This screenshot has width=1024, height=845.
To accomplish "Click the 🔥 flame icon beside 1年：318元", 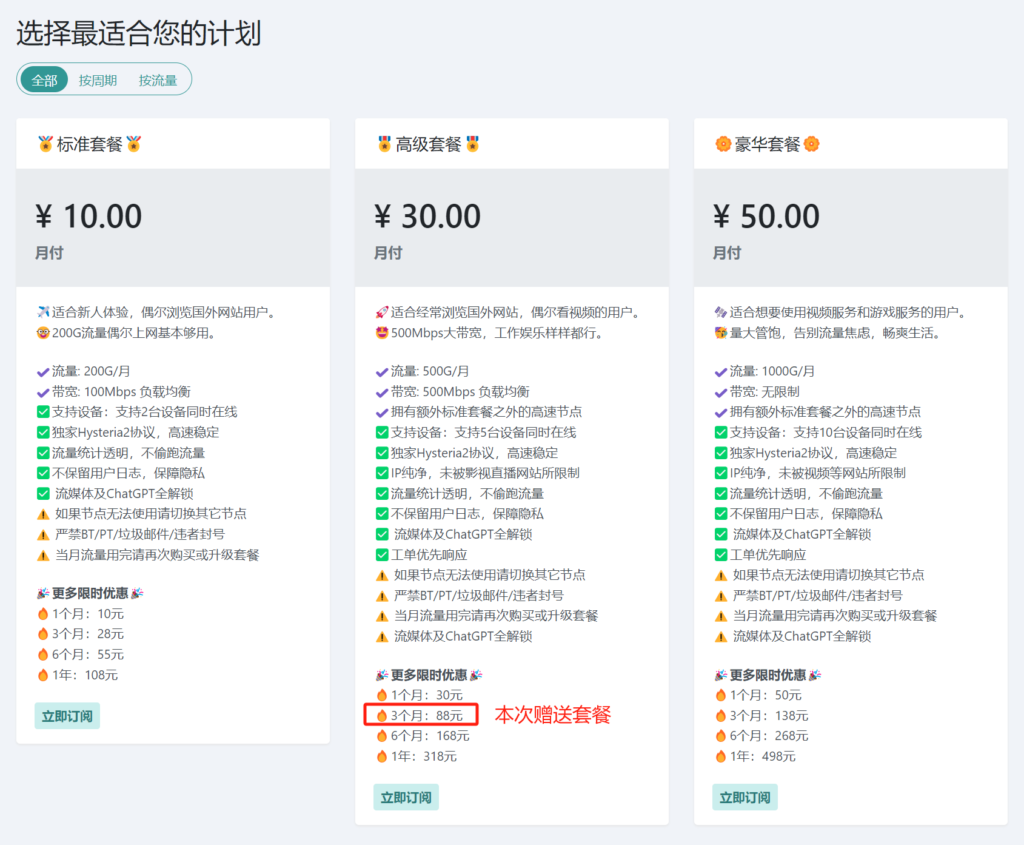I will pos(381,757).
